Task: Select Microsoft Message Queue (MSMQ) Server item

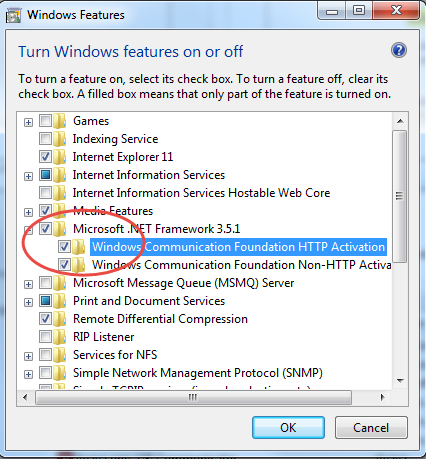Action: (x=183, y=283)
